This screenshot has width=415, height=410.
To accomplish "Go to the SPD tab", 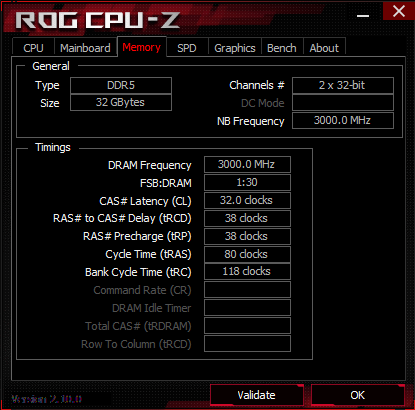I will point(187,48).
